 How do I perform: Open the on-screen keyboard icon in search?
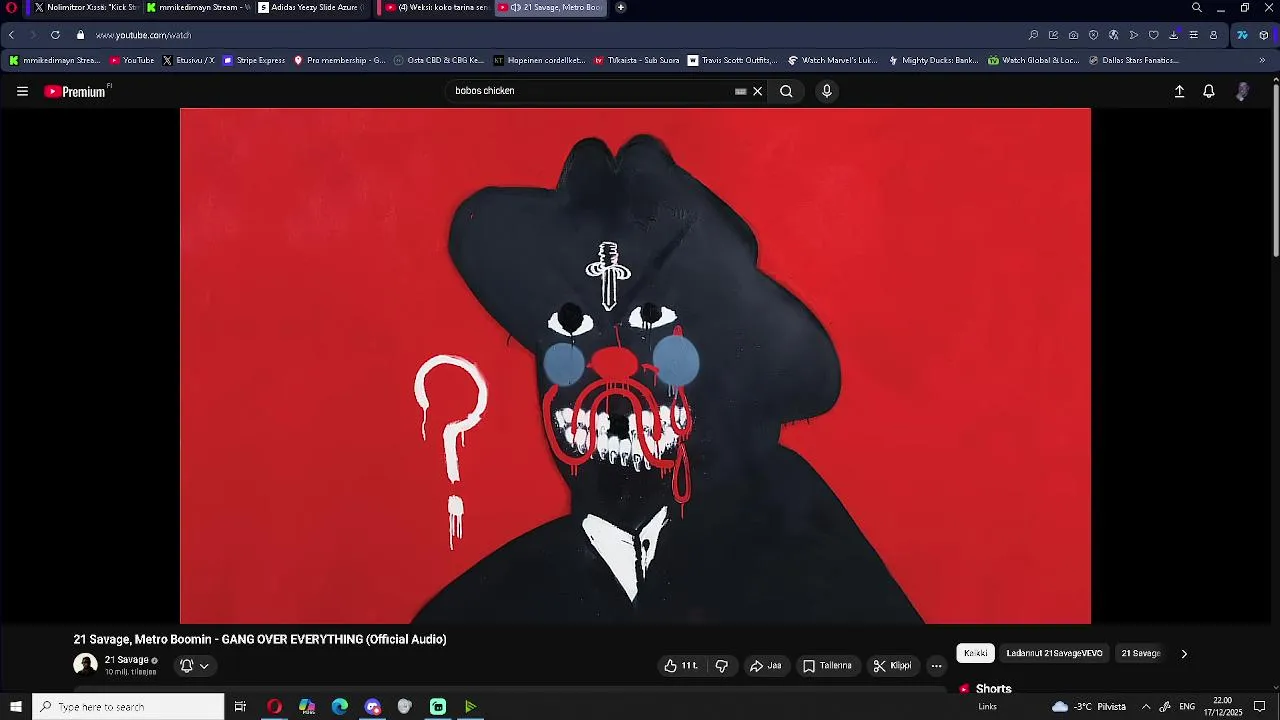[740, 91]
